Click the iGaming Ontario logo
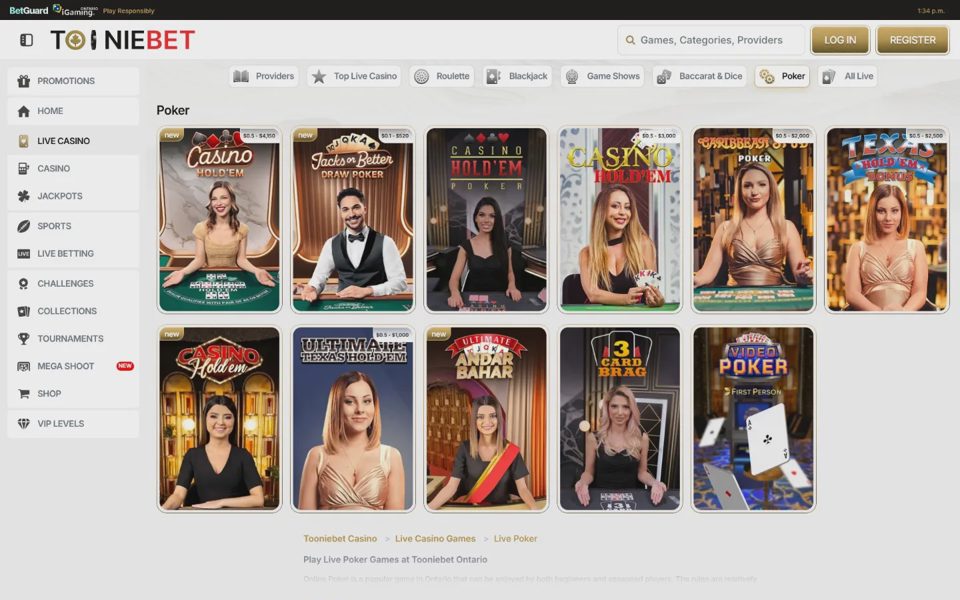This screenshot has width=960, height=600. pos(75,10)
